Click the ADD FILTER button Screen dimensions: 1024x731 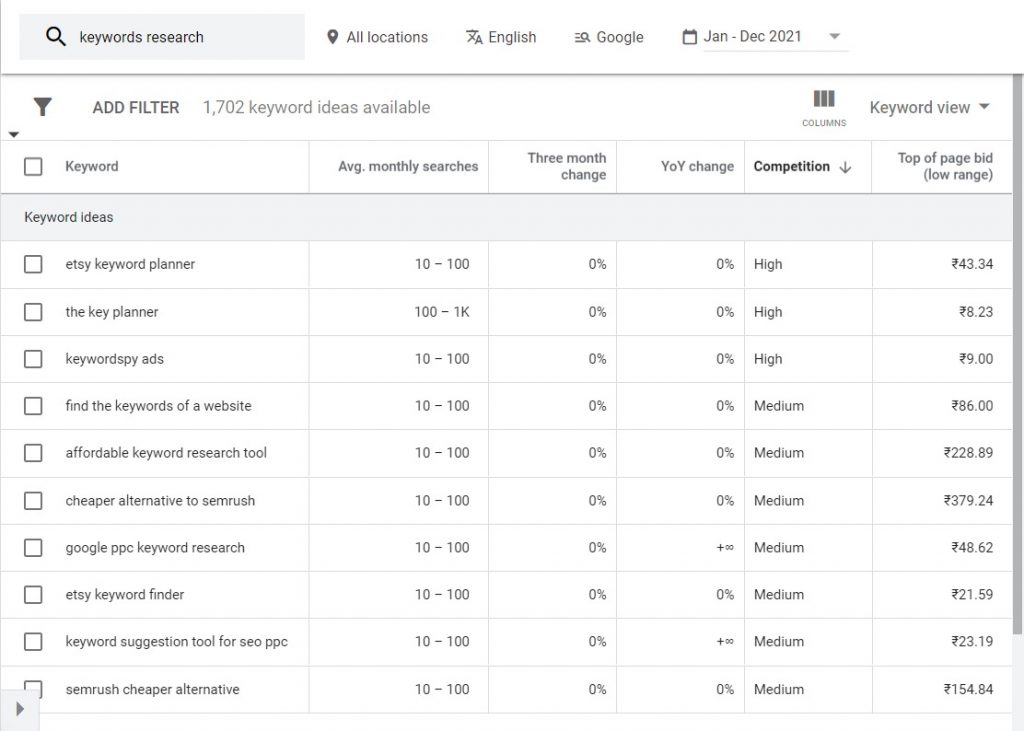[136, 106]
